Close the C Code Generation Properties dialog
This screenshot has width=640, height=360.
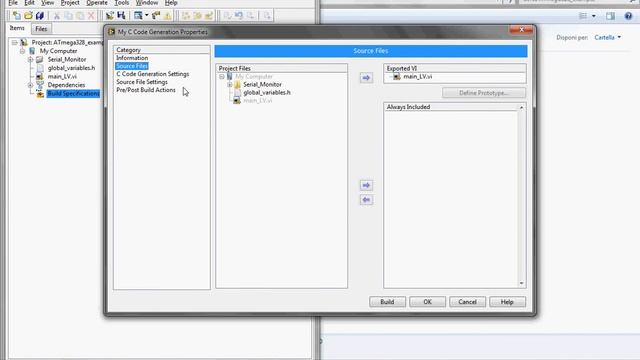pyautogui.click(x=521, y=30)
